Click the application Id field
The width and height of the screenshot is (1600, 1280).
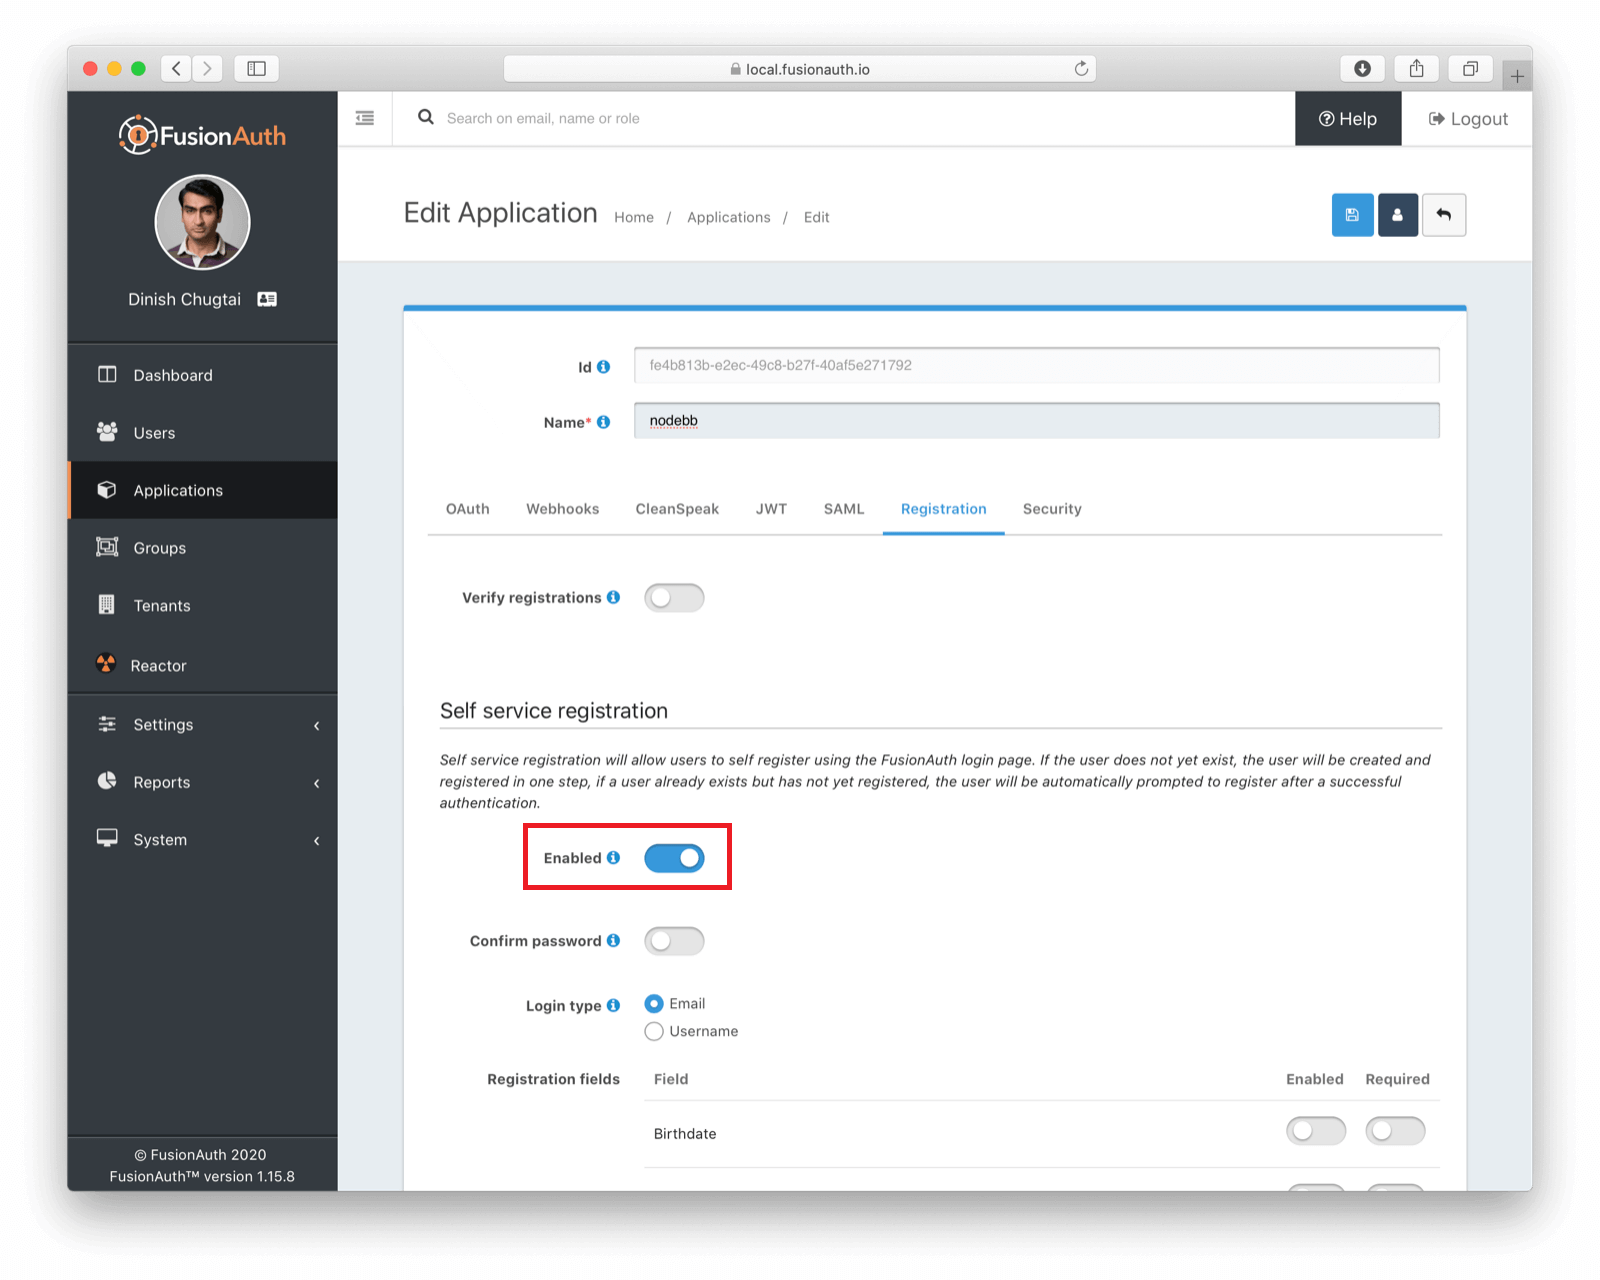click(1037, 365)
